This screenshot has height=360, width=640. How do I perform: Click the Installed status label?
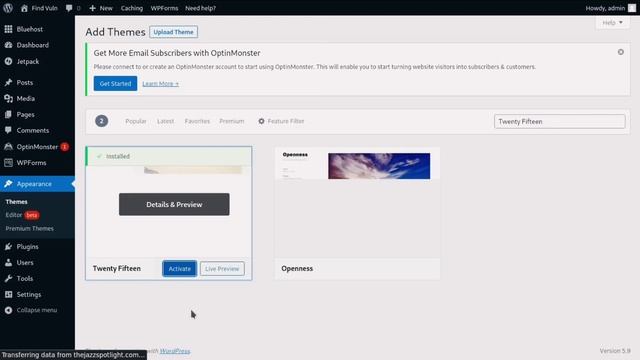pos(118,156)
